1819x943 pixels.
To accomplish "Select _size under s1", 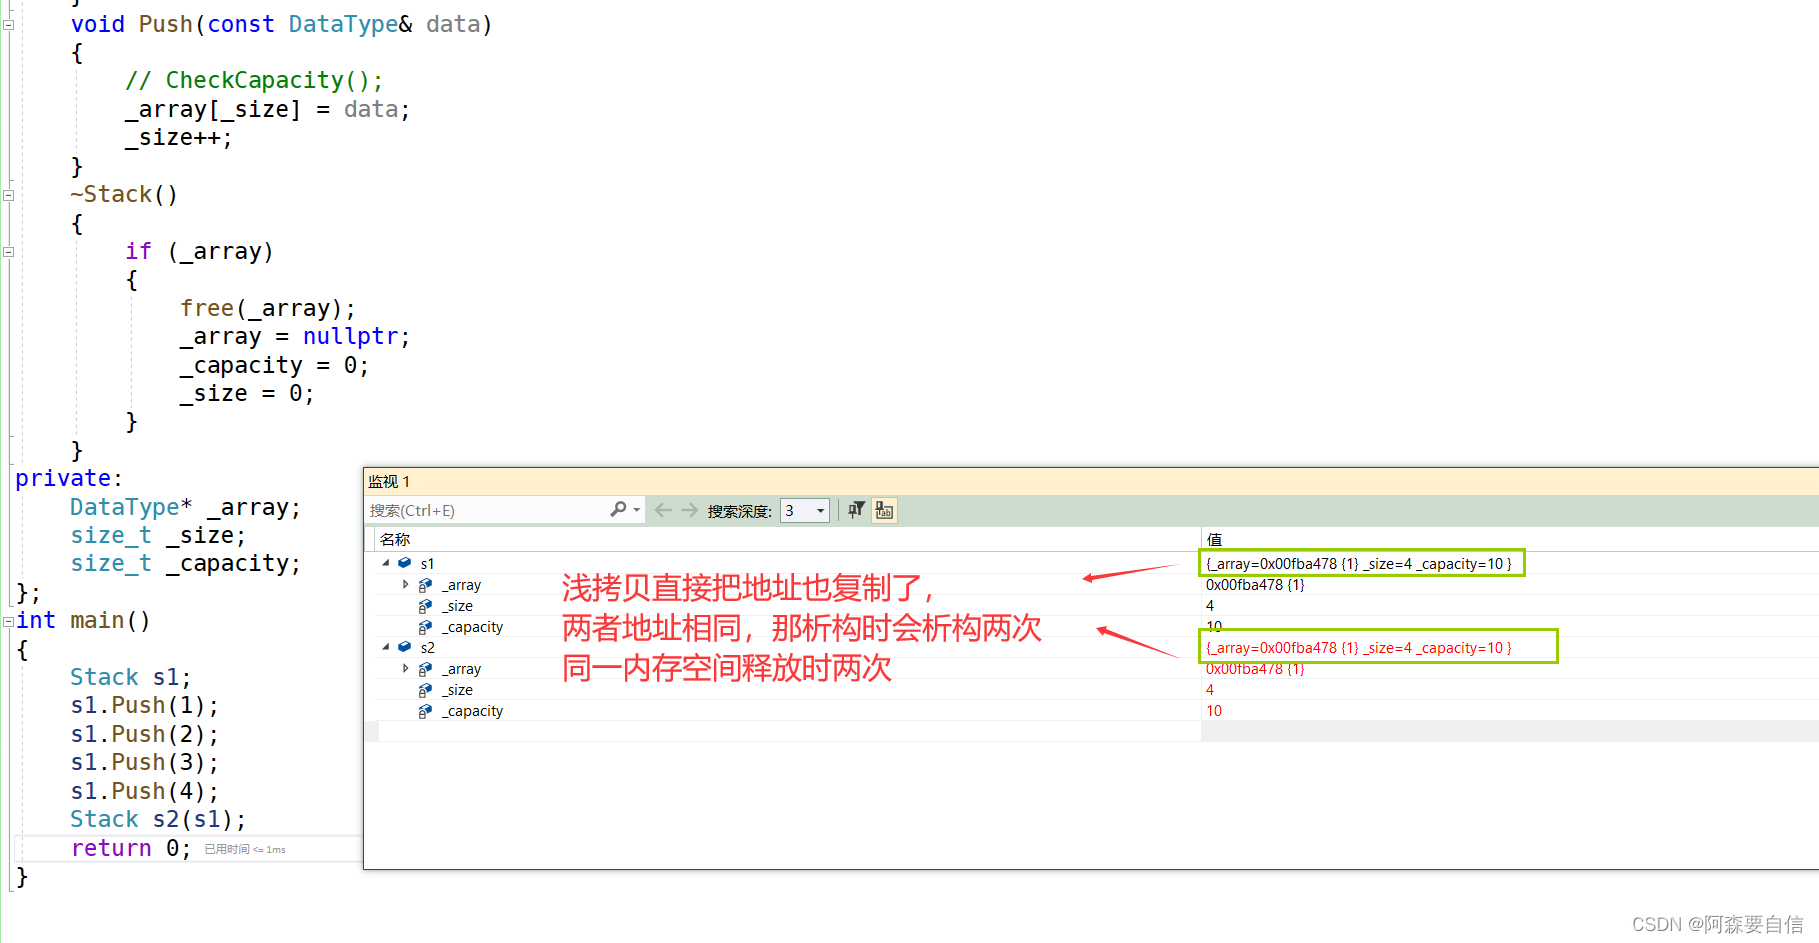I will coord(457,606).
